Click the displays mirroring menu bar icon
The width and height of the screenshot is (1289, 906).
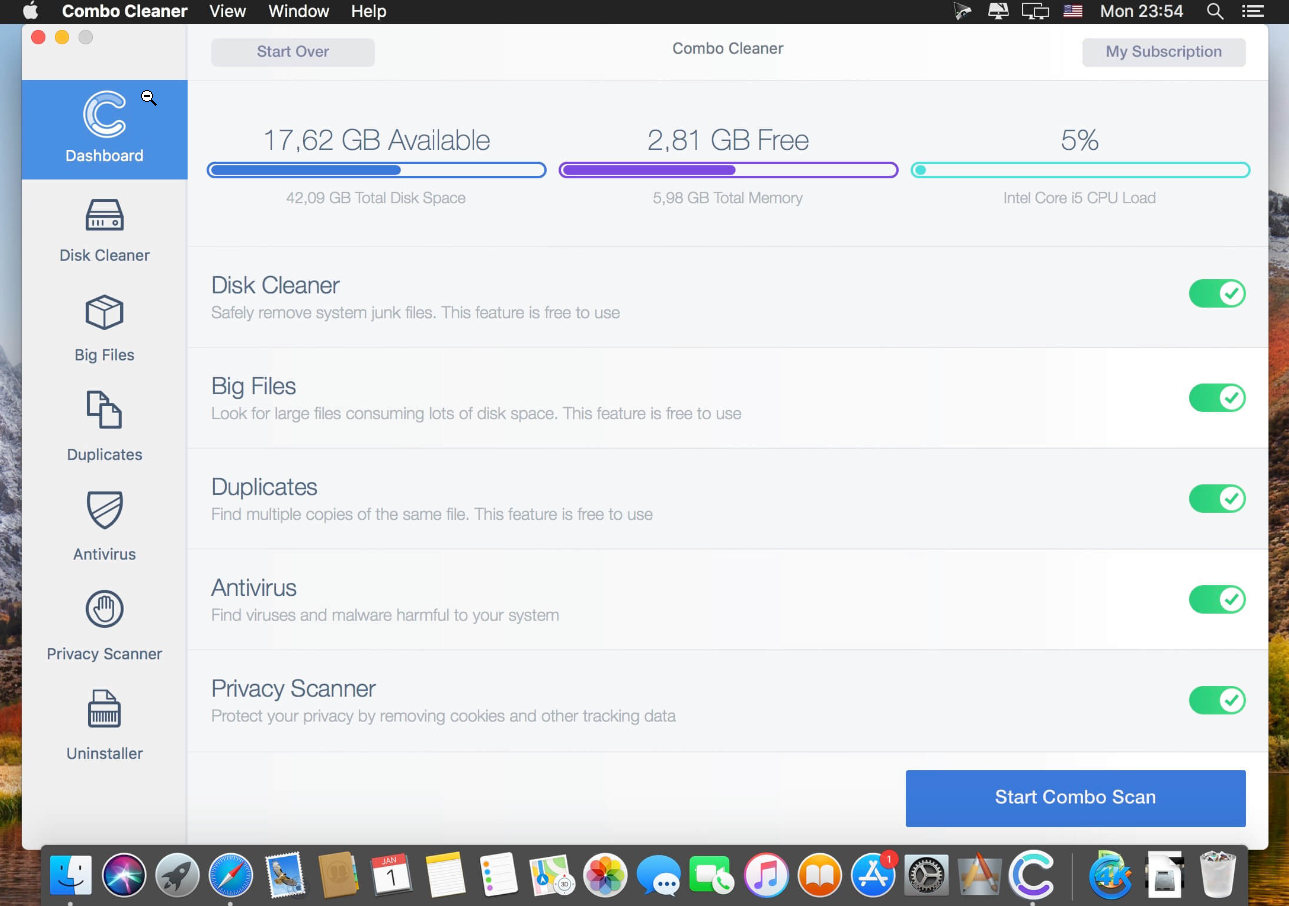click(x=1035, y=11)
